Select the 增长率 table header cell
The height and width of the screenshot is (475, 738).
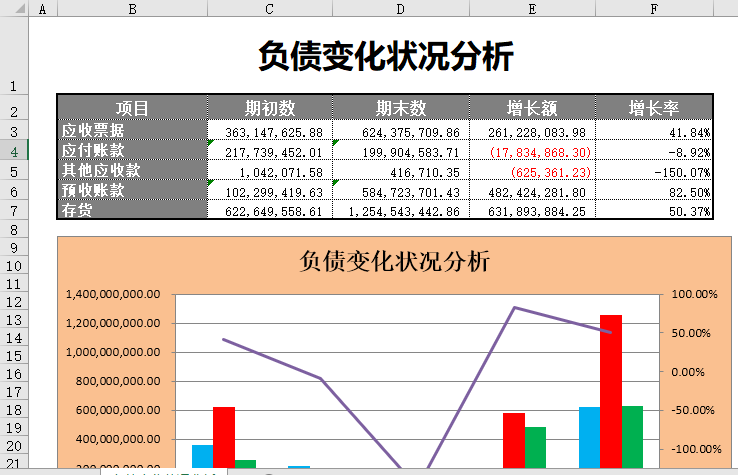tap(654, 108)
